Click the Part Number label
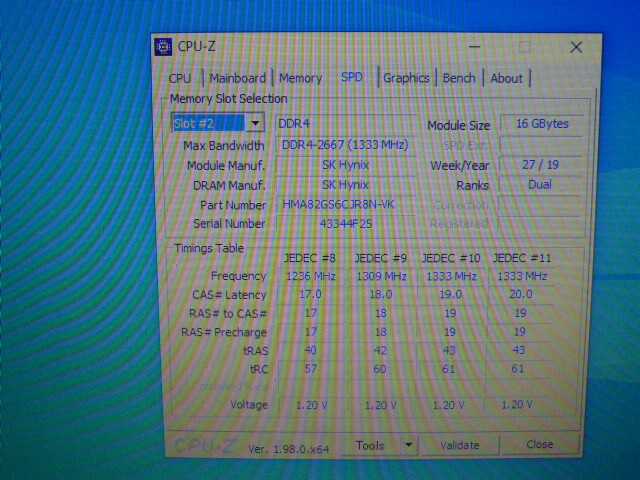Image resolution: width=640 pixels, height=480 pixels. pos(233,205)
